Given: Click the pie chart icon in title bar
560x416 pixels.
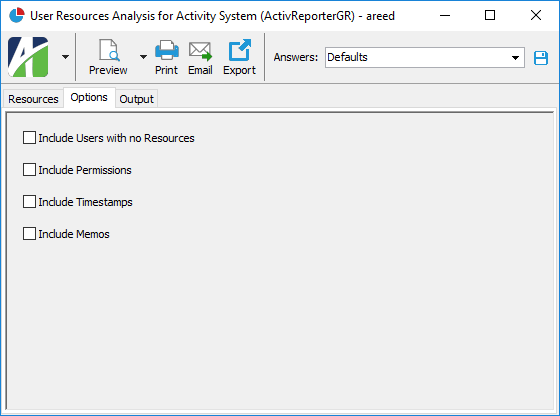Looking at the screenshot, I should (x=16, y=15).
